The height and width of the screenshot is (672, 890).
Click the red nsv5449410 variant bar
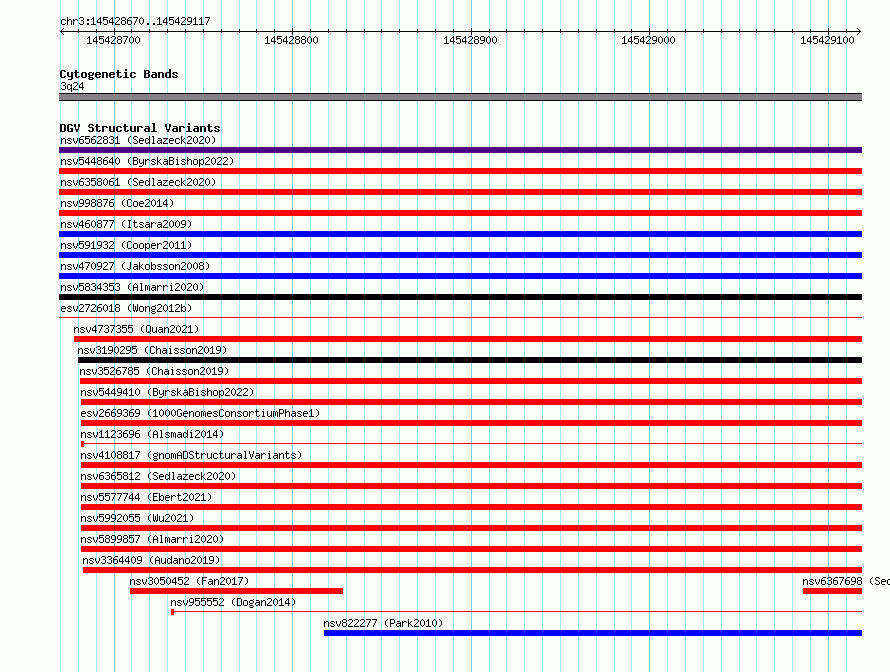pos(471,402)
